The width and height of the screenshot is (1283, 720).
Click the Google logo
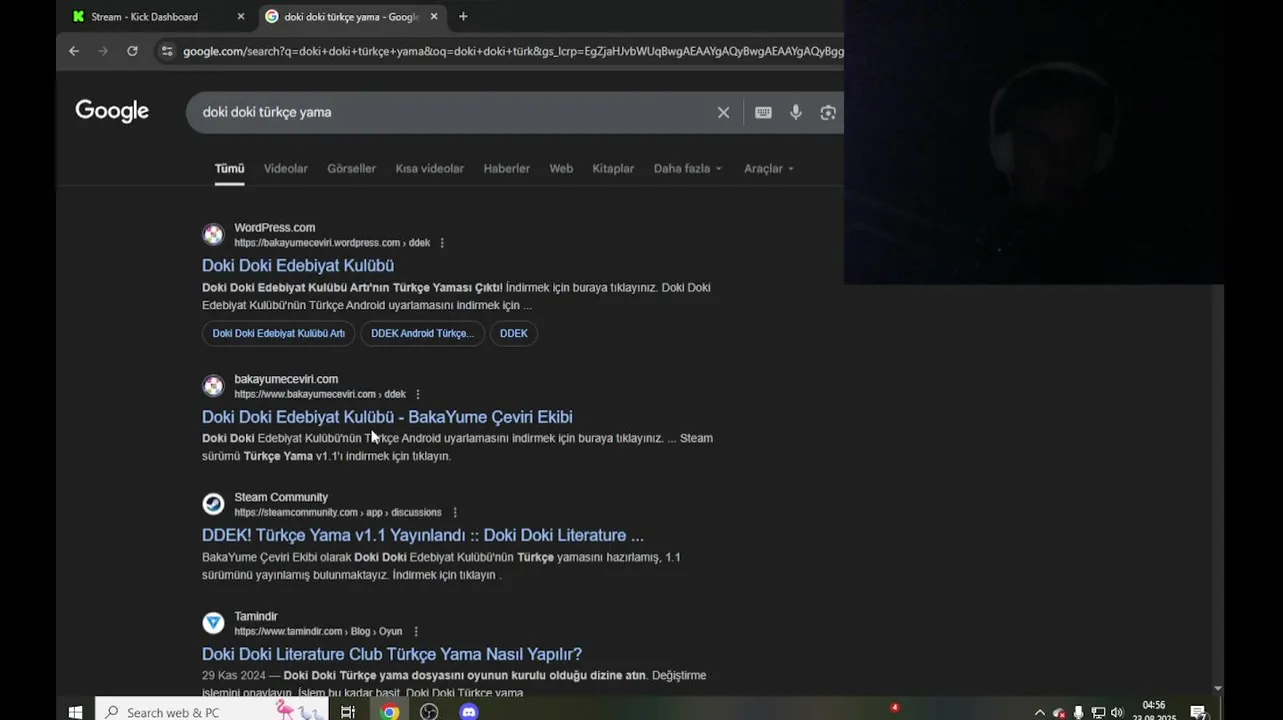(112, 111)
